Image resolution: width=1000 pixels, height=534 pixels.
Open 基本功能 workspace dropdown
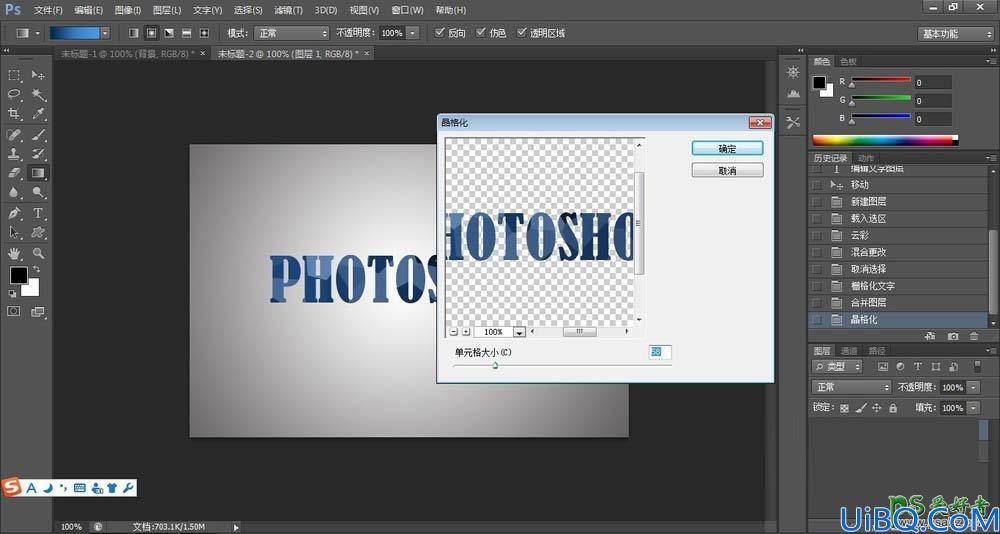tap(955, 34)
